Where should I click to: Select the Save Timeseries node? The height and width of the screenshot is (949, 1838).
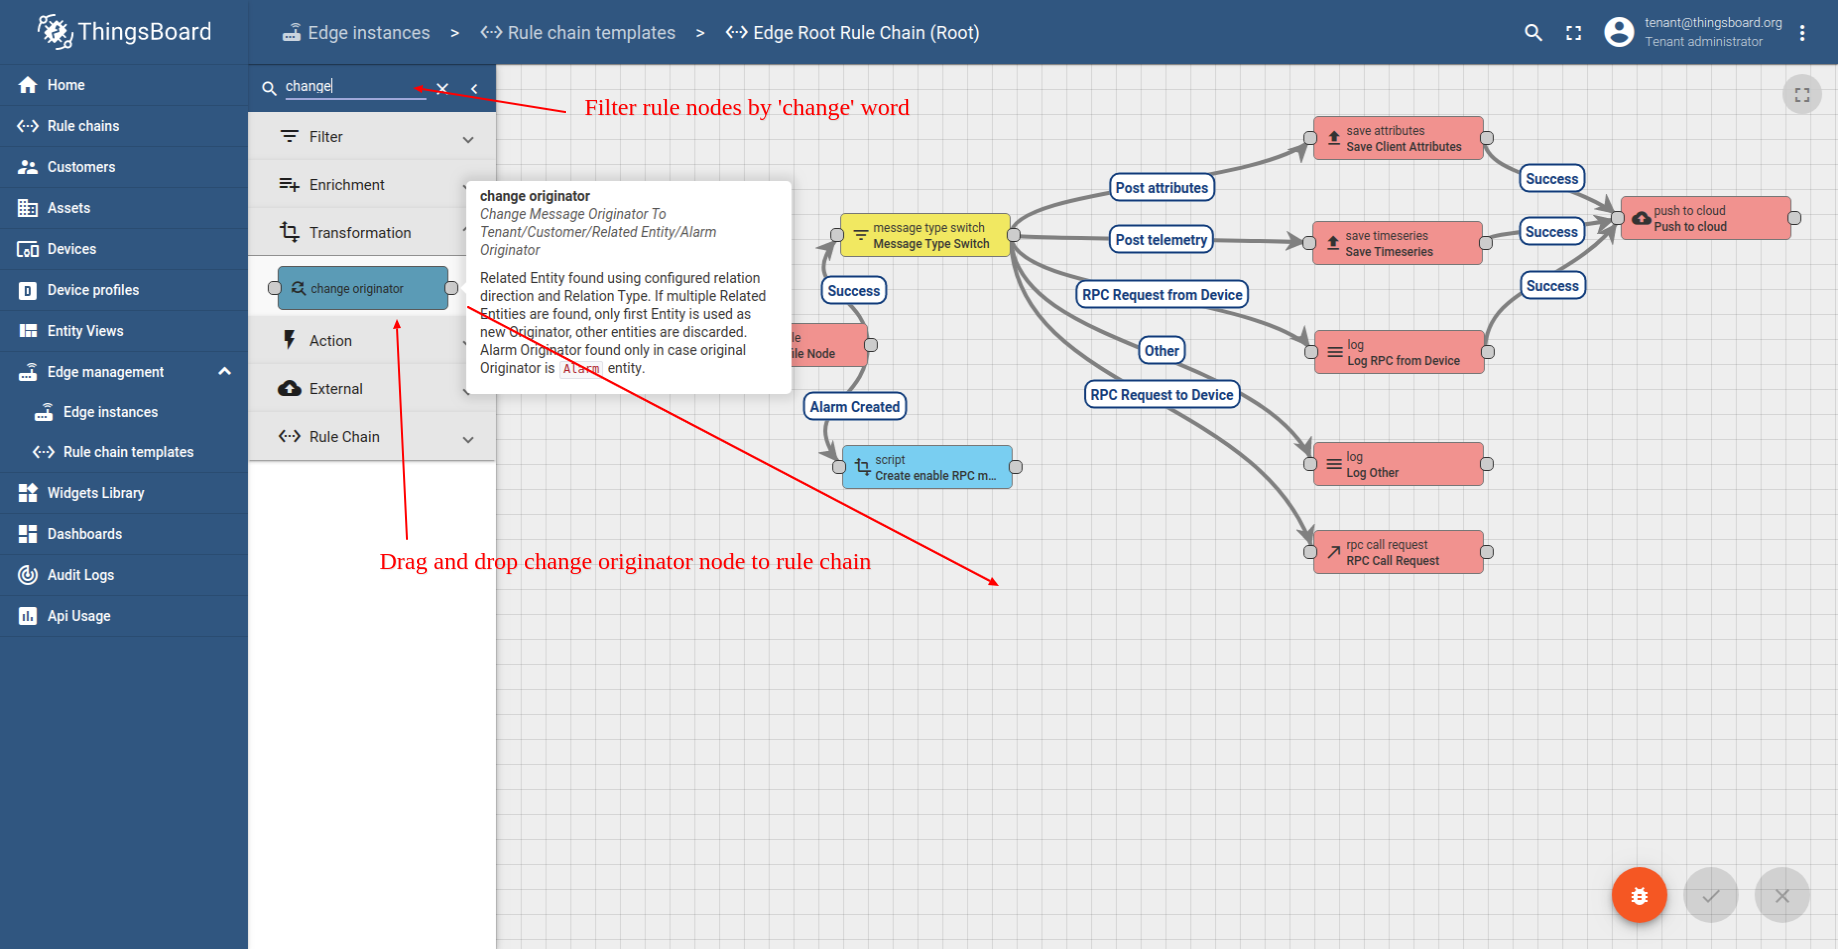1398,243
